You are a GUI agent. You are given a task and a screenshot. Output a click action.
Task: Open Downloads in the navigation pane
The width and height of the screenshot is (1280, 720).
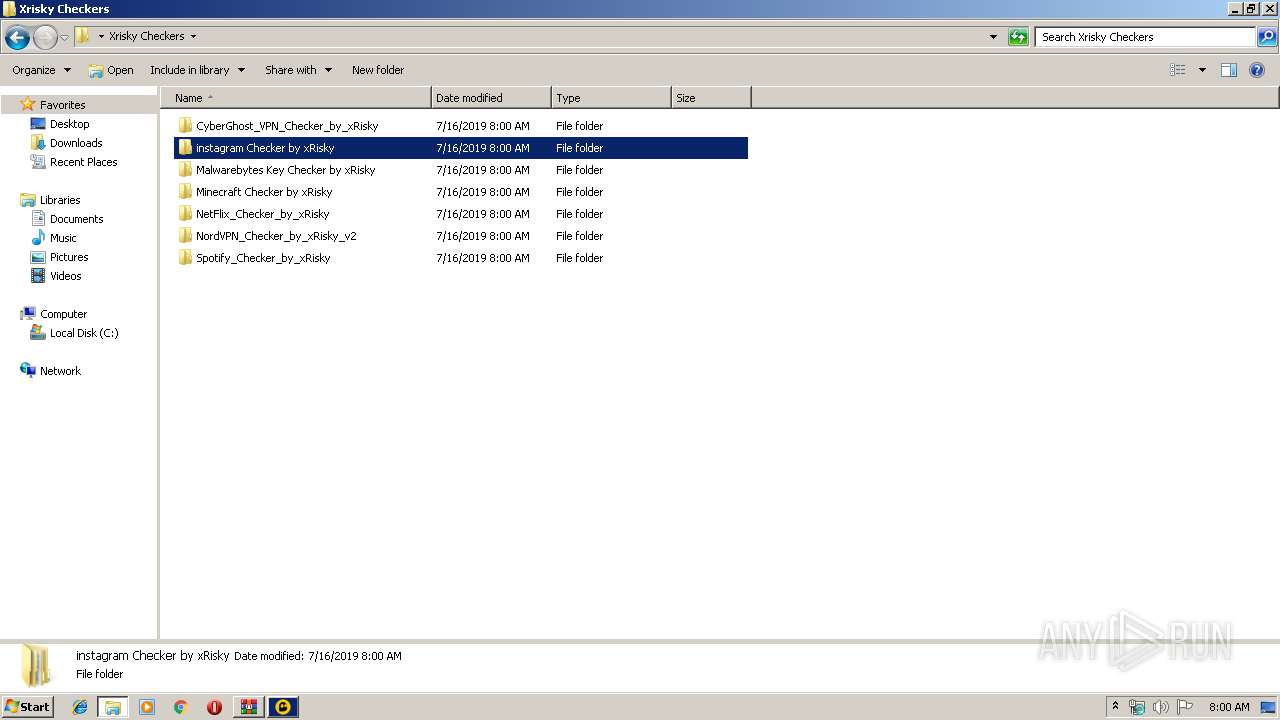click(x=76, y=143)
